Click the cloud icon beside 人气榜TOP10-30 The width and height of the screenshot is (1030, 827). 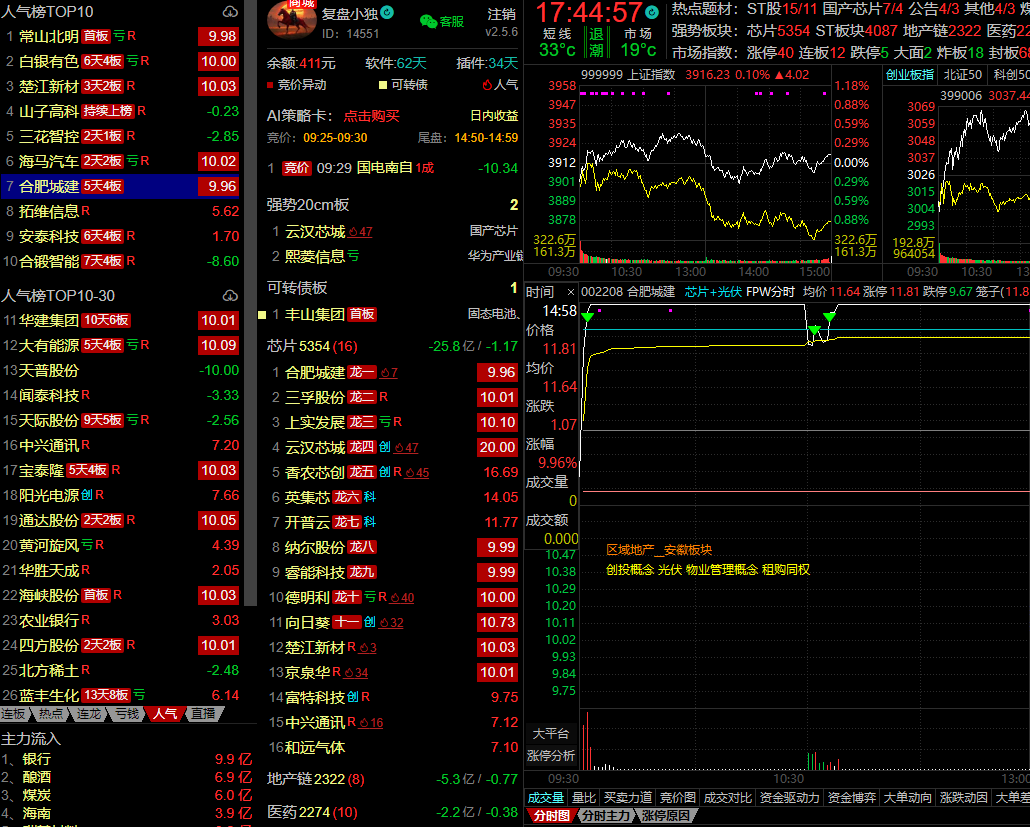230,296
